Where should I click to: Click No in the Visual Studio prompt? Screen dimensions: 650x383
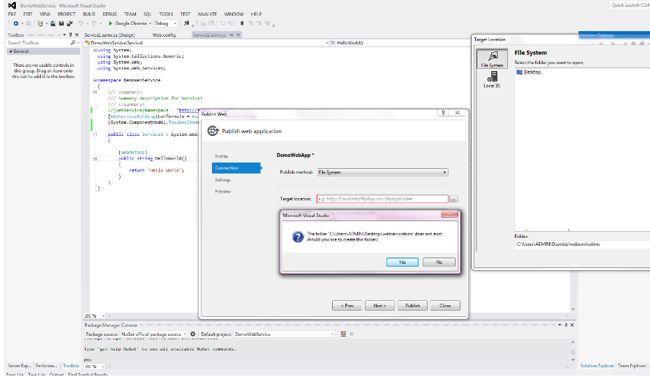(439, 262)
